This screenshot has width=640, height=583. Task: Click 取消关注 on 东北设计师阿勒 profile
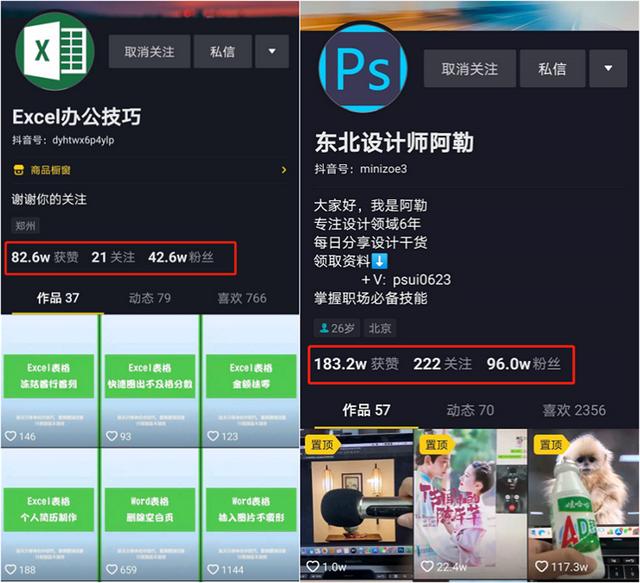coord(470,69)
